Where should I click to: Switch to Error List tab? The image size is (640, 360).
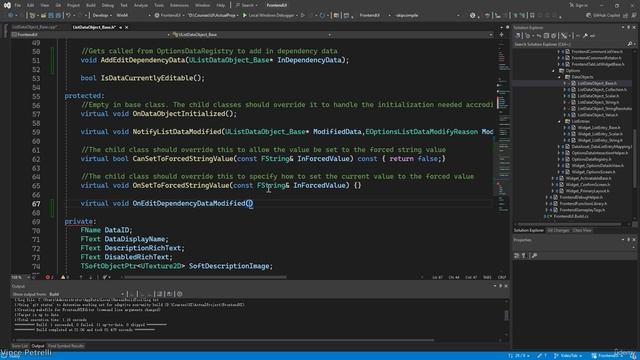tap(20, 346)
